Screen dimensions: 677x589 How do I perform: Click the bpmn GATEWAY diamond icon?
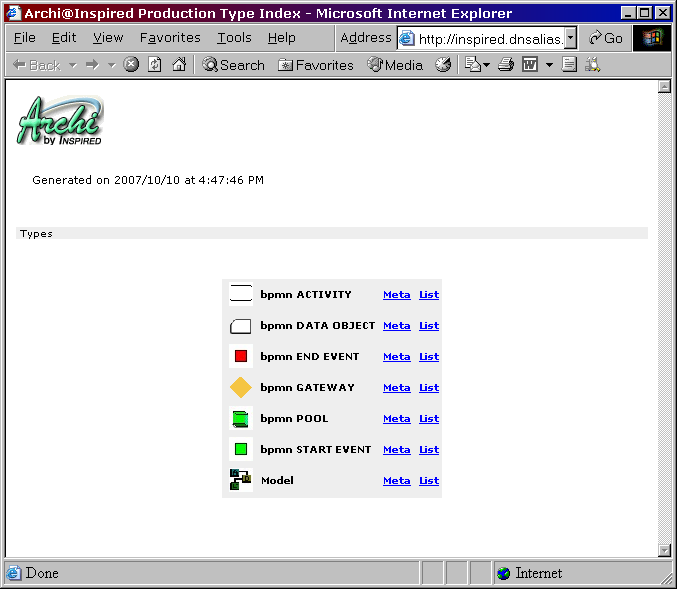[240, 388]
